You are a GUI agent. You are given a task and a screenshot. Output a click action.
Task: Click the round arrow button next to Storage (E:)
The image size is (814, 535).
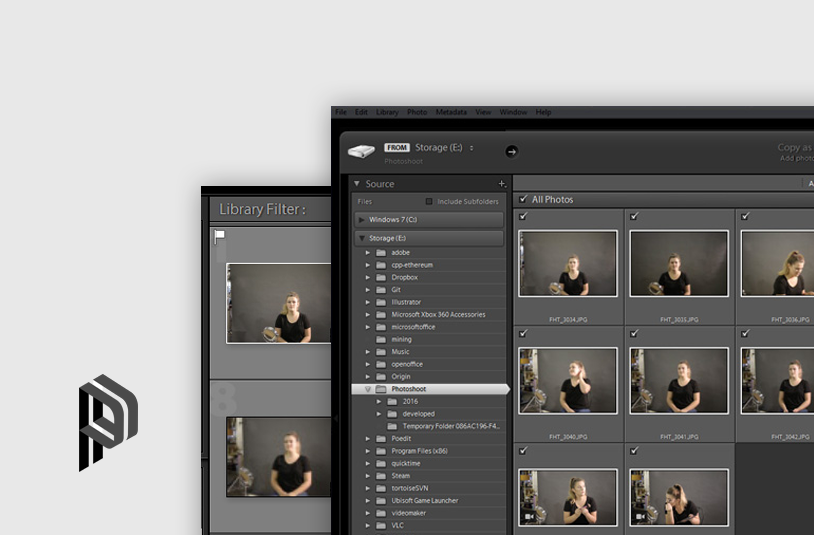point(511,151)
